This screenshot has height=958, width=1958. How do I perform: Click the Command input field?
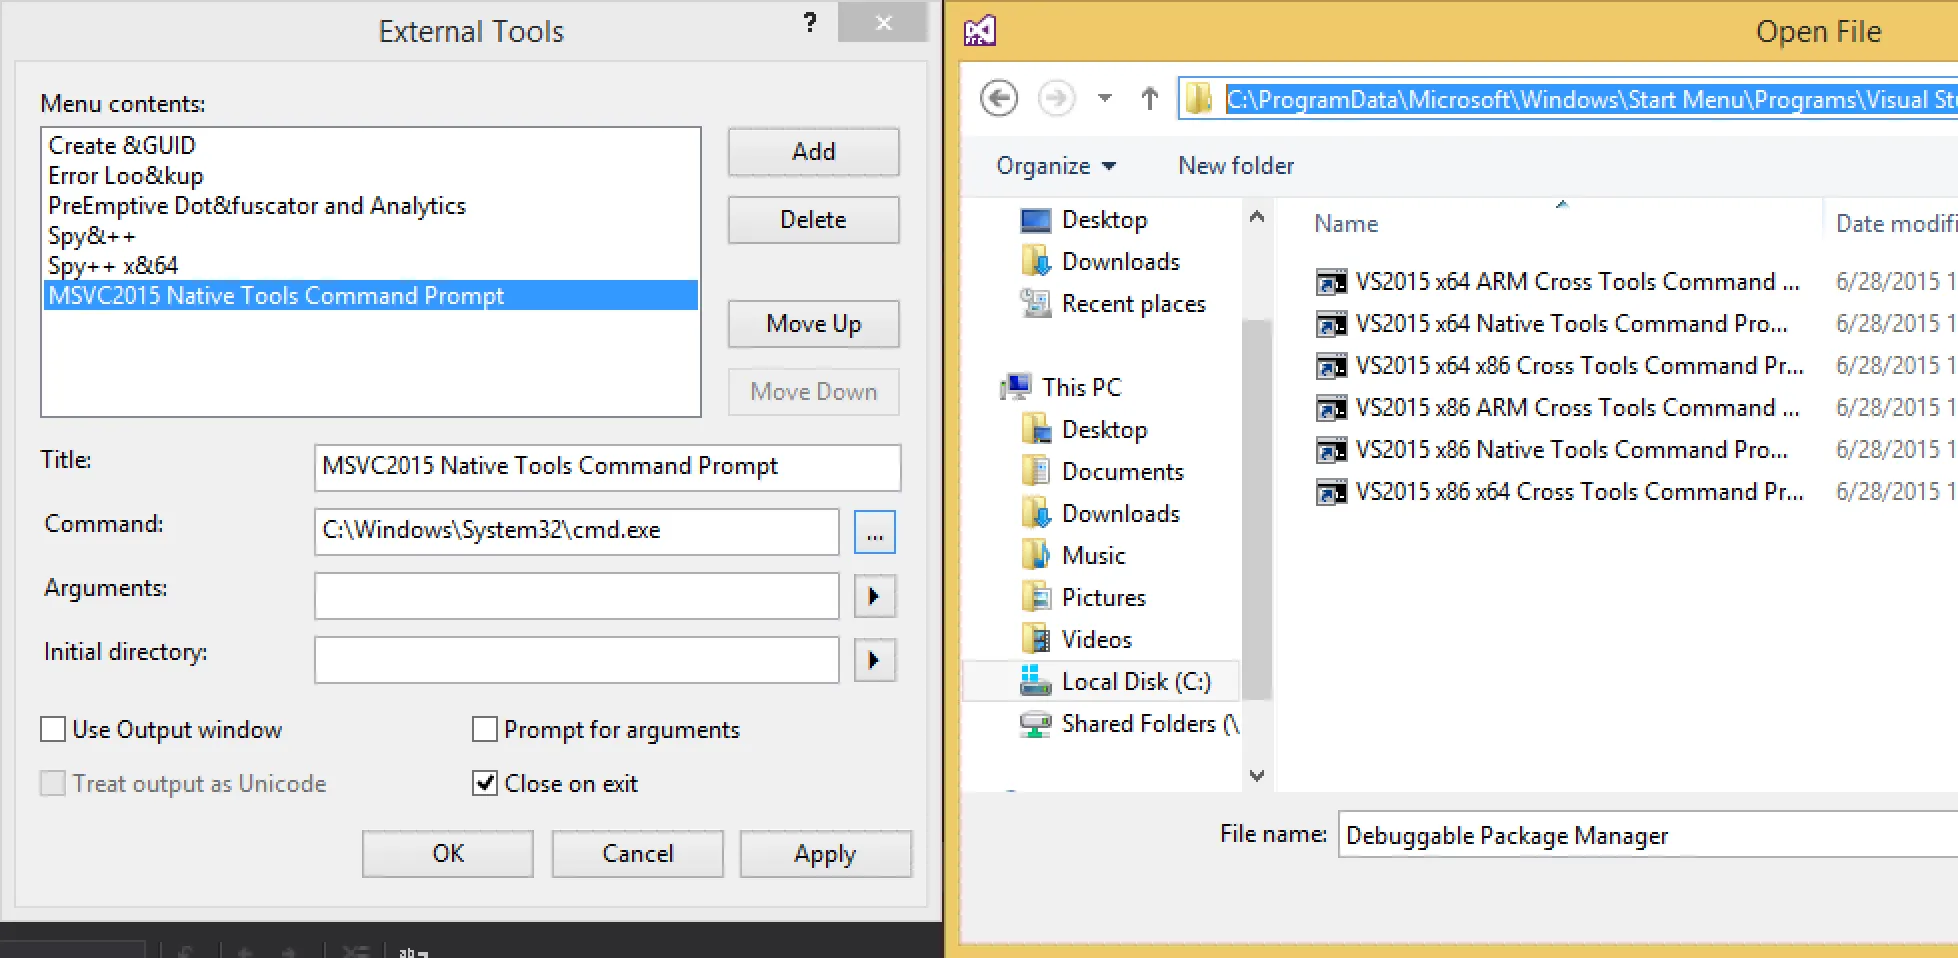tap(577, 531)
